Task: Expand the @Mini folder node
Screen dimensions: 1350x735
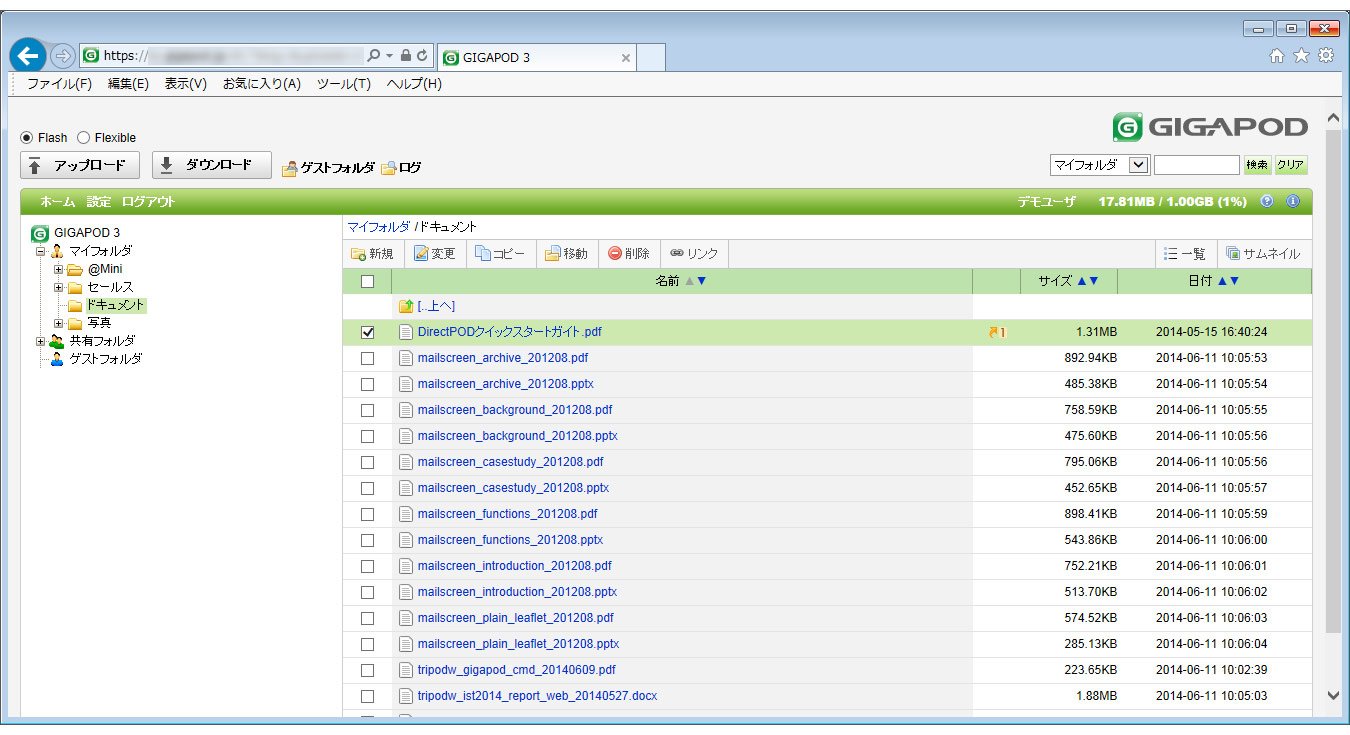Action: [59, 269]
